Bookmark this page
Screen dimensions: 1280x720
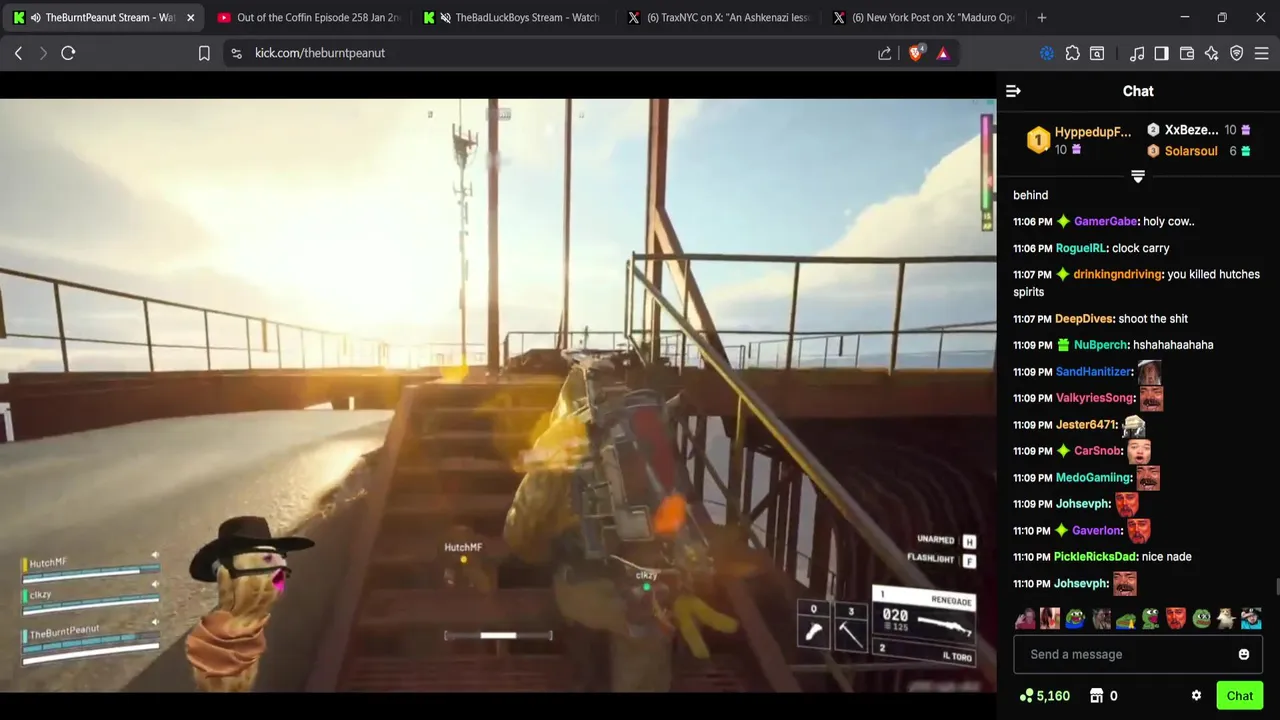click(204, 53)
